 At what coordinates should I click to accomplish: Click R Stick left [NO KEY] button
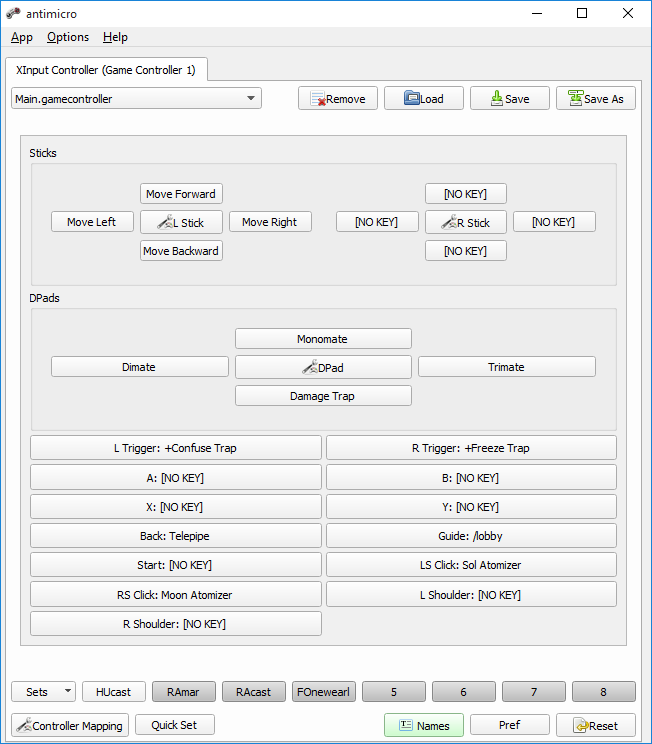[x=377, y=222]
